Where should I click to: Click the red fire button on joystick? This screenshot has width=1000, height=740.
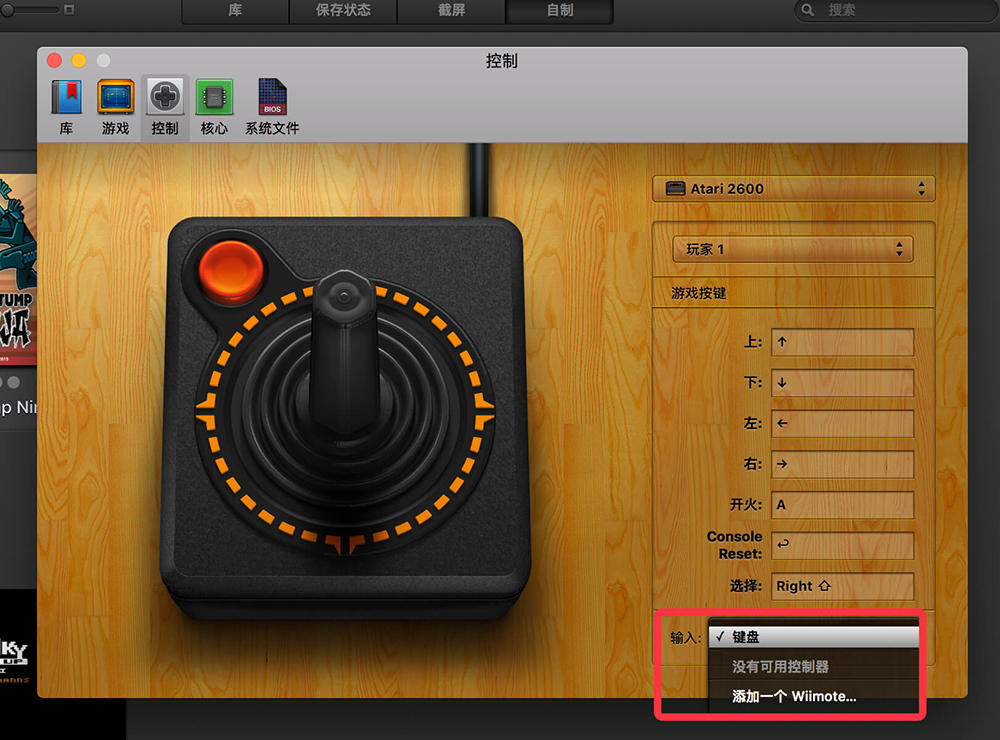(231, 270)
